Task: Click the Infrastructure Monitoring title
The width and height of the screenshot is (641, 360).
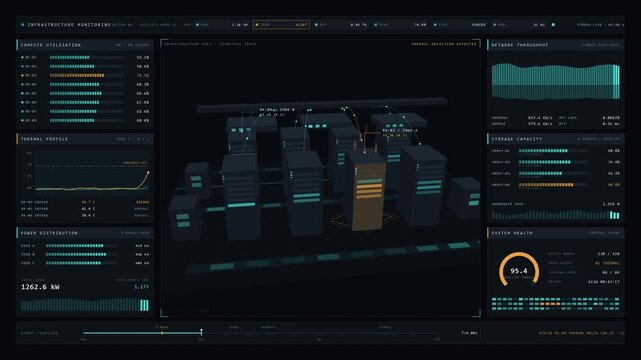Action: [x=69, y=25]
